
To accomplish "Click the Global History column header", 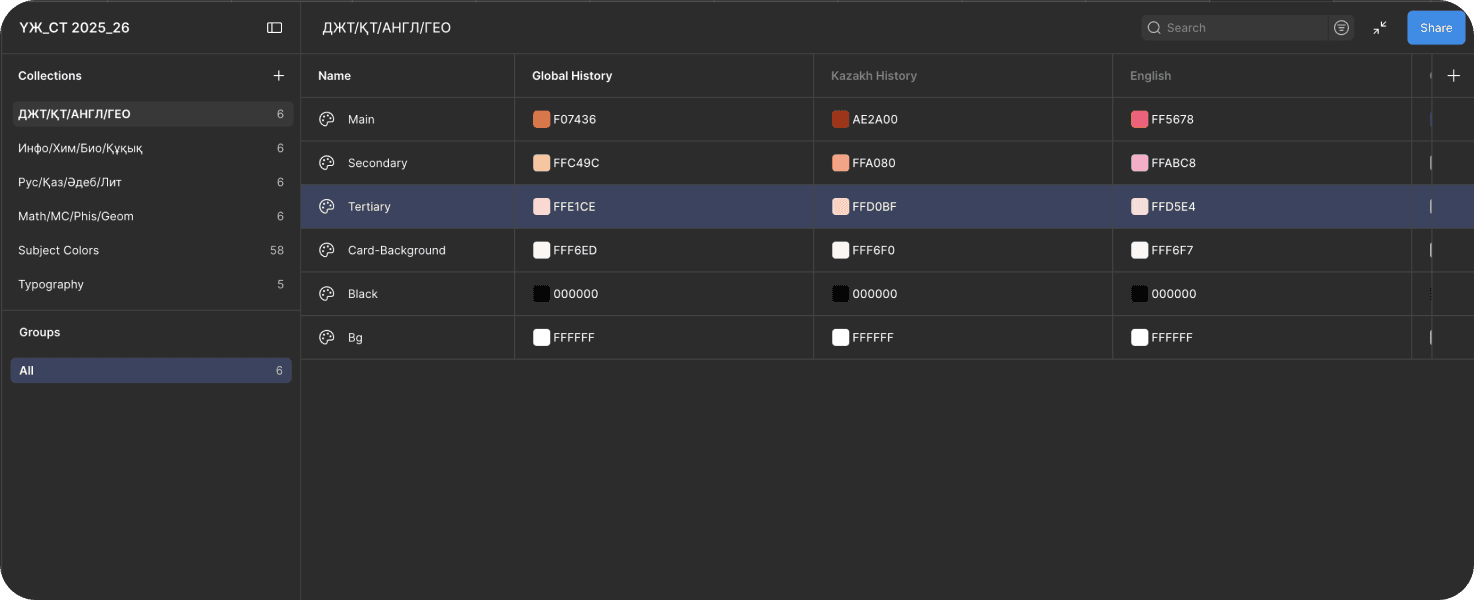I will coord(572,76).
